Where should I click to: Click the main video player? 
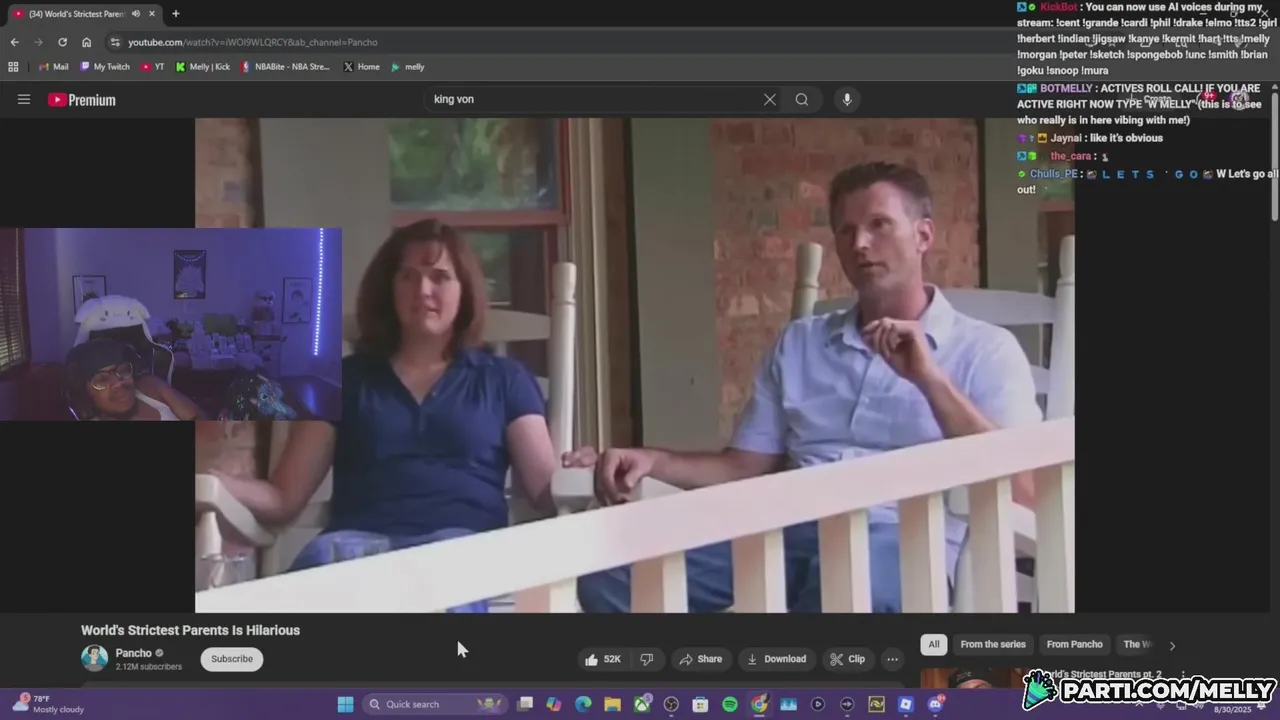634,365
